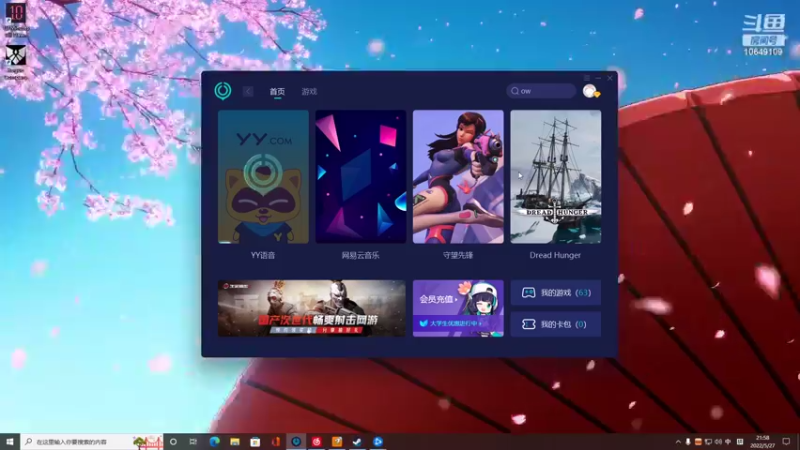The image size is (800, 450).
Task: Open the Windows Start menu
Action: (10, 441)
